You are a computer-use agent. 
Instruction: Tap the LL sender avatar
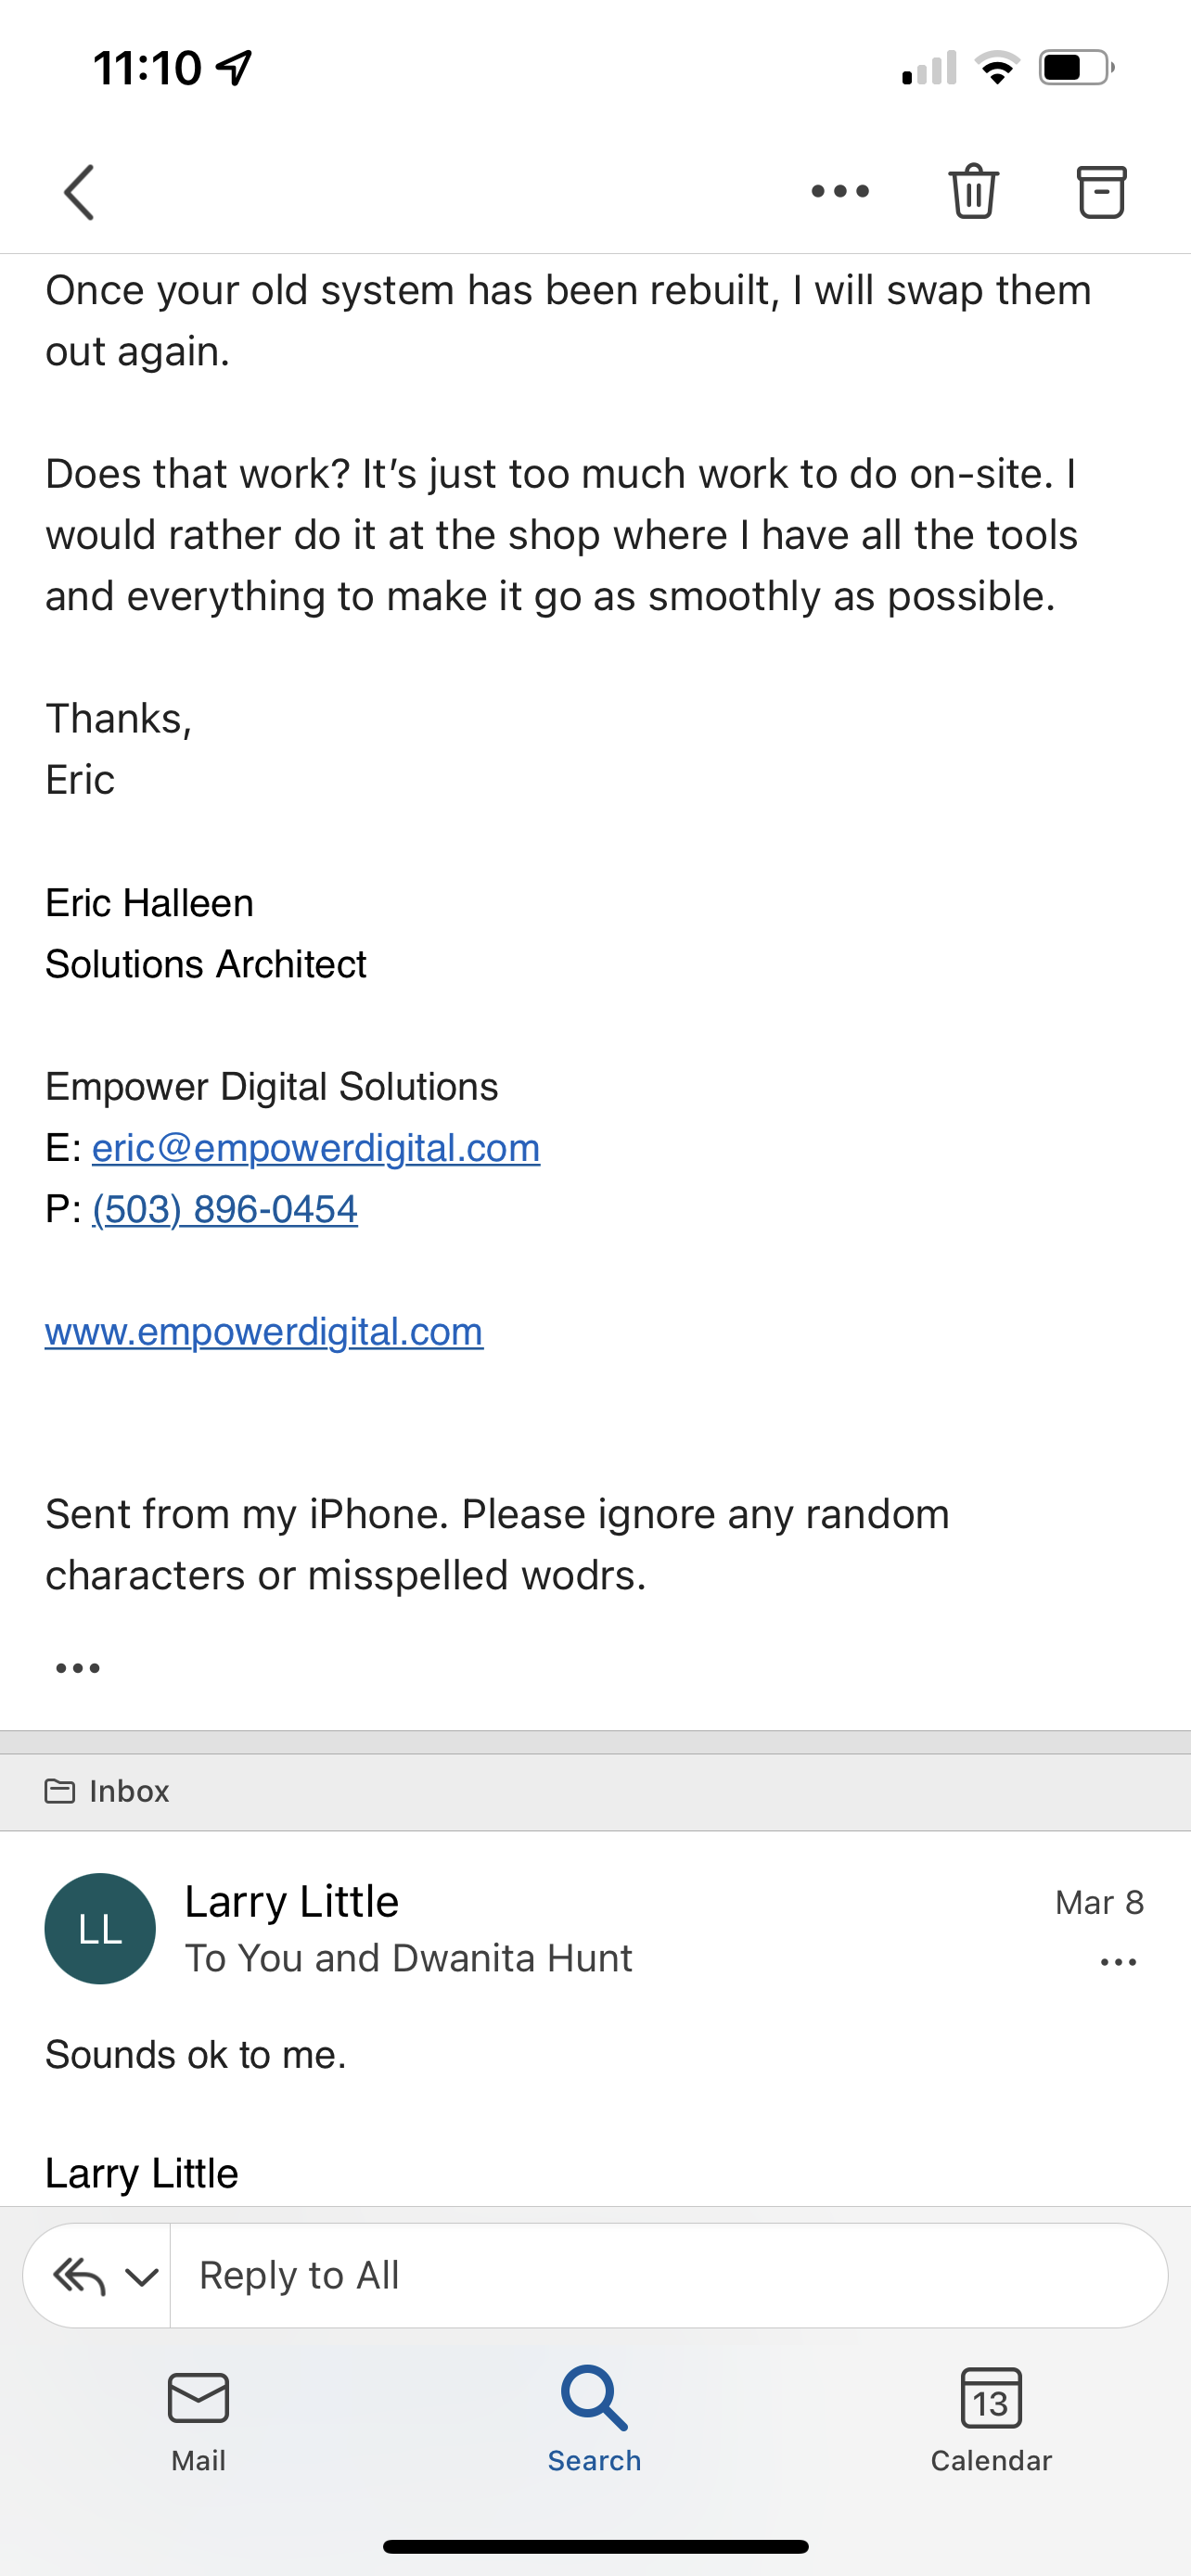click(100, 1928)
